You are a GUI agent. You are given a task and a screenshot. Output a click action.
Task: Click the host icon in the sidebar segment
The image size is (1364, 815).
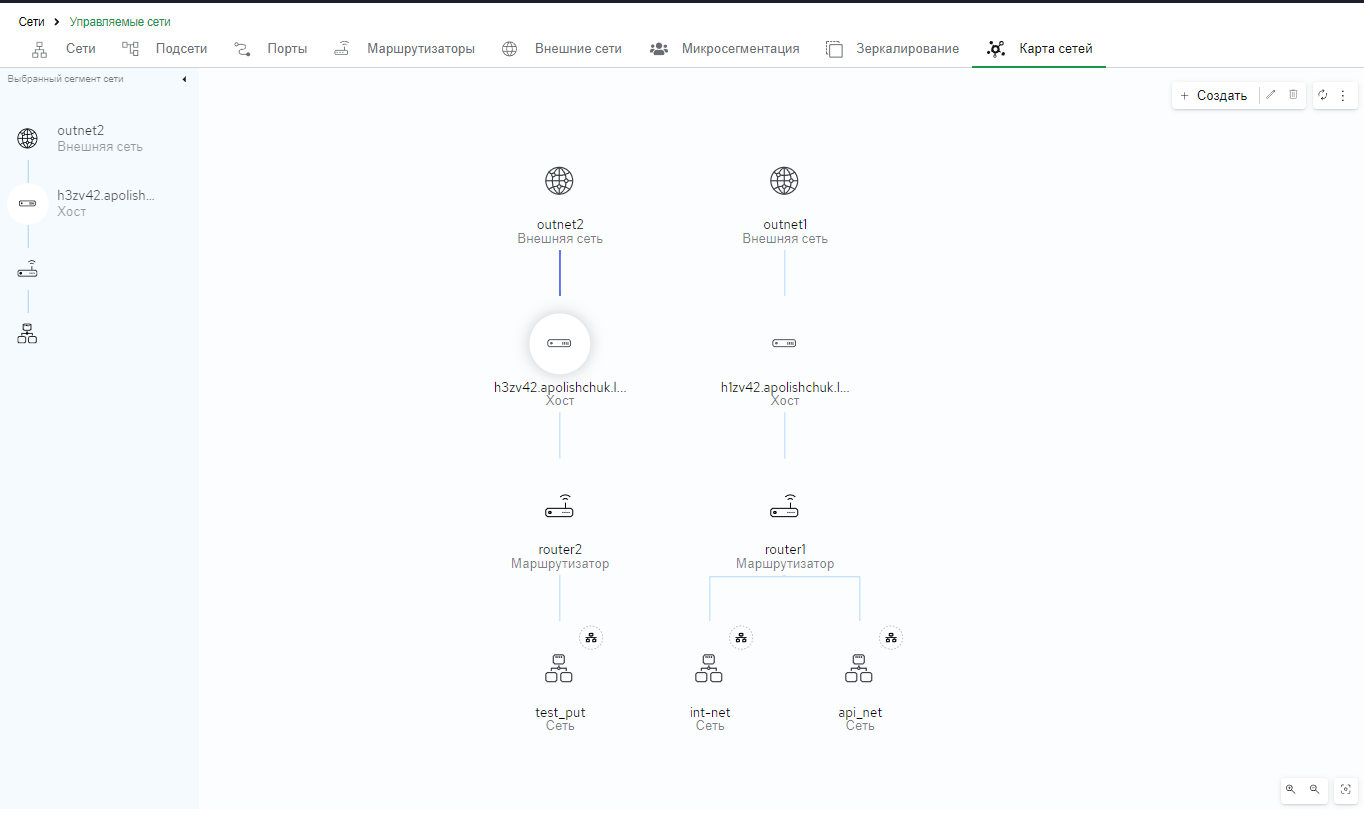tap(28, 204)
